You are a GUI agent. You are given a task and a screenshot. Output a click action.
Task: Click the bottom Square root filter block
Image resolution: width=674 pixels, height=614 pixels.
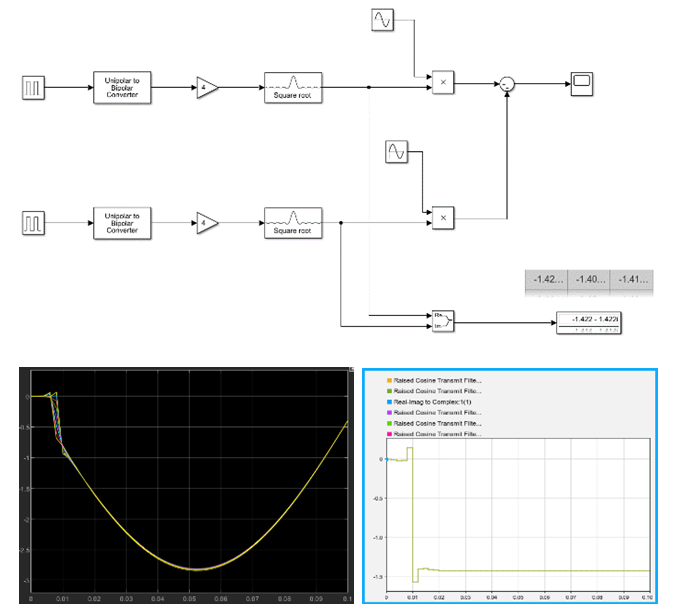pos(294,221)
